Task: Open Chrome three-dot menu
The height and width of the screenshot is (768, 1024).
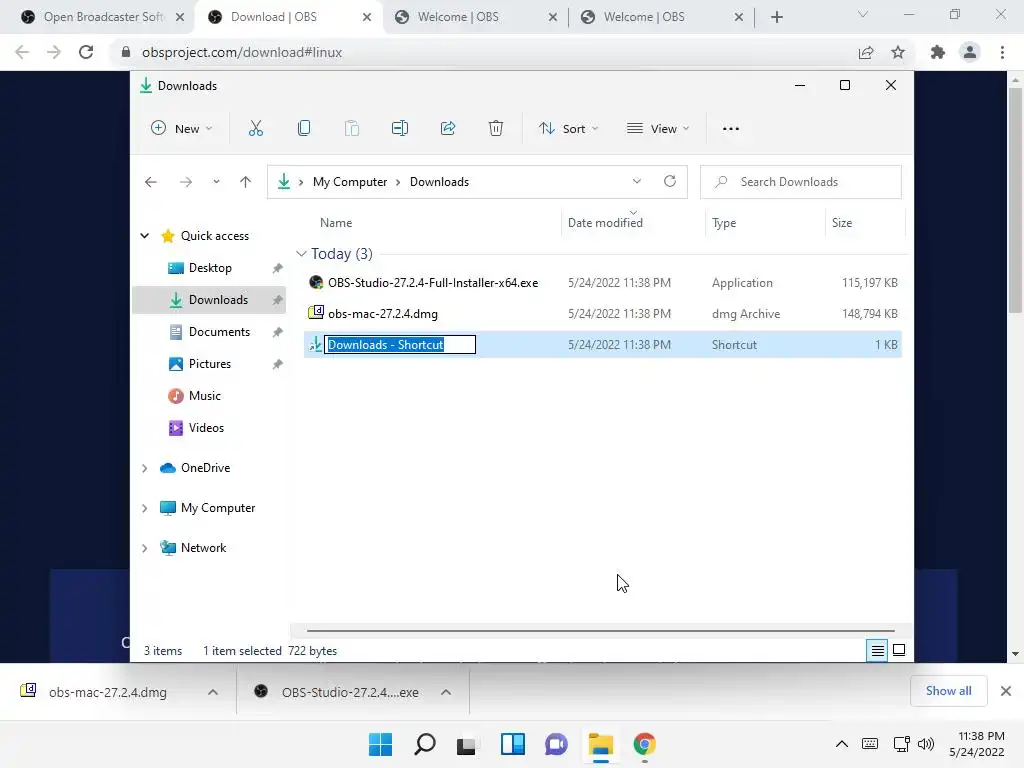Action: (x=1002, y=52)
